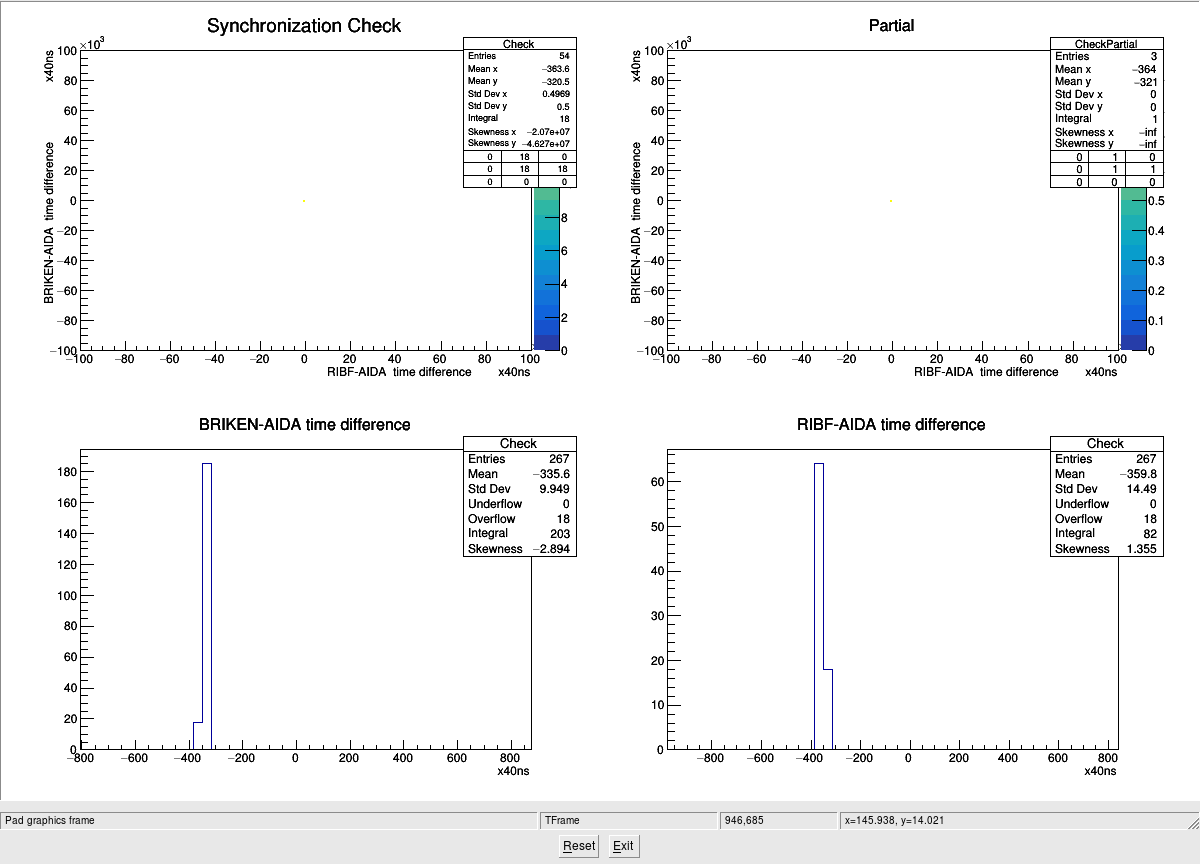Click the BRIKEN-AIDA time difference histogram title
Viewport: 1200px width, 864px height.
[x=305, y=424]
